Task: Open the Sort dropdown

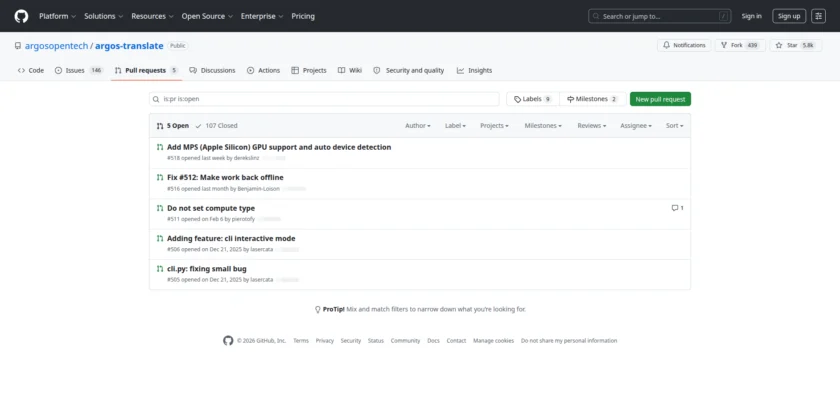Action: click(x=675, y=126)
